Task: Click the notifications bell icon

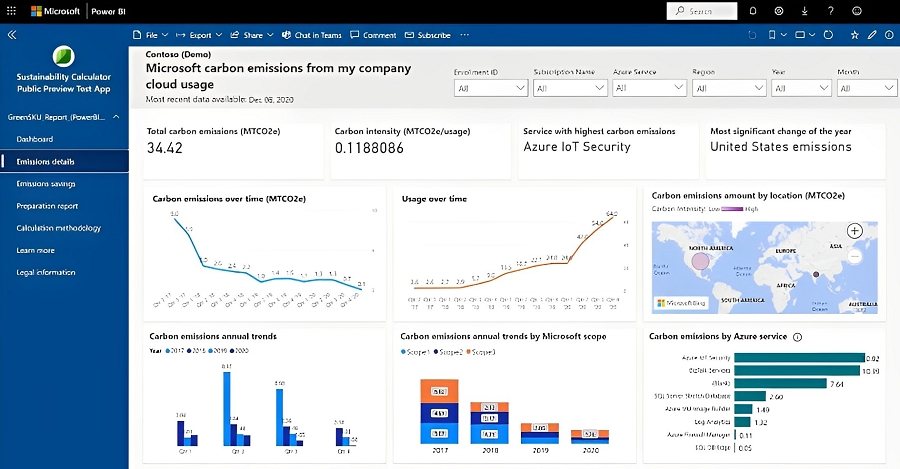Action: 752,11
